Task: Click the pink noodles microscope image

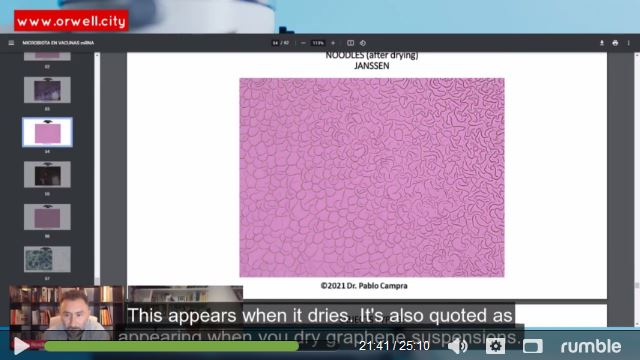Action: (x=372, y=178)
